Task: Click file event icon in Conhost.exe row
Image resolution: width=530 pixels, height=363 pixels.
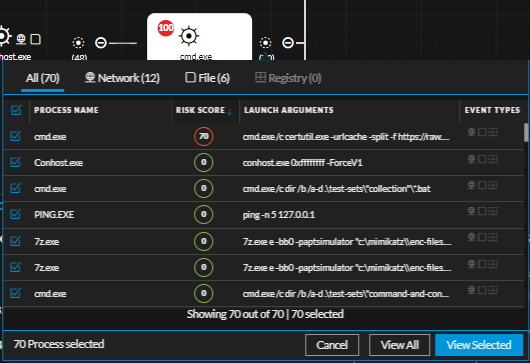Action: pyautogui.click(x=482, y=159)
